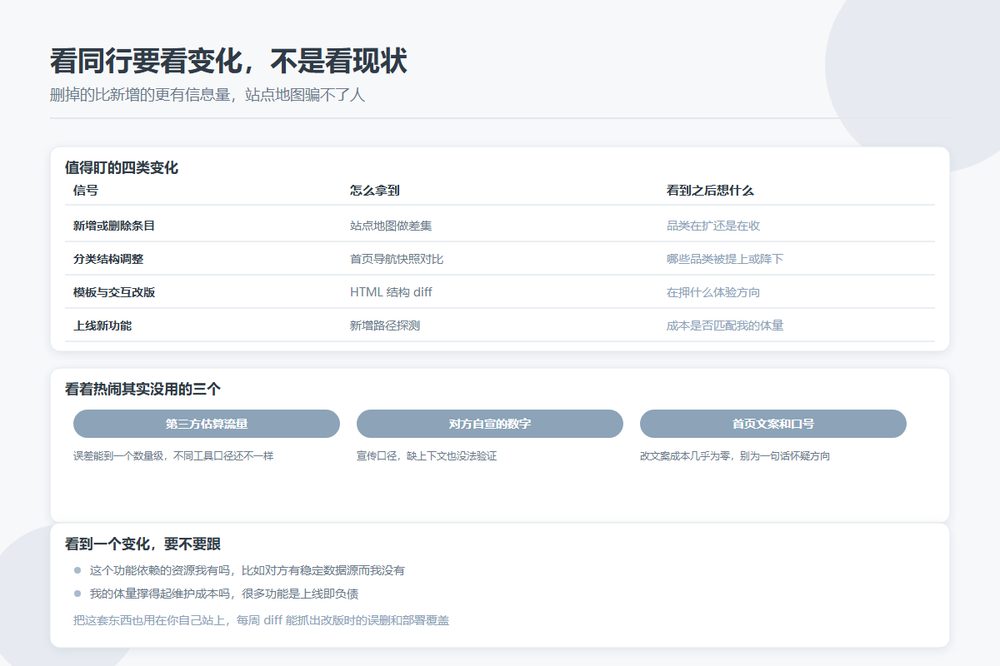
Task: Click the 首页导航快照对比 cell
Action: point(396,258)
